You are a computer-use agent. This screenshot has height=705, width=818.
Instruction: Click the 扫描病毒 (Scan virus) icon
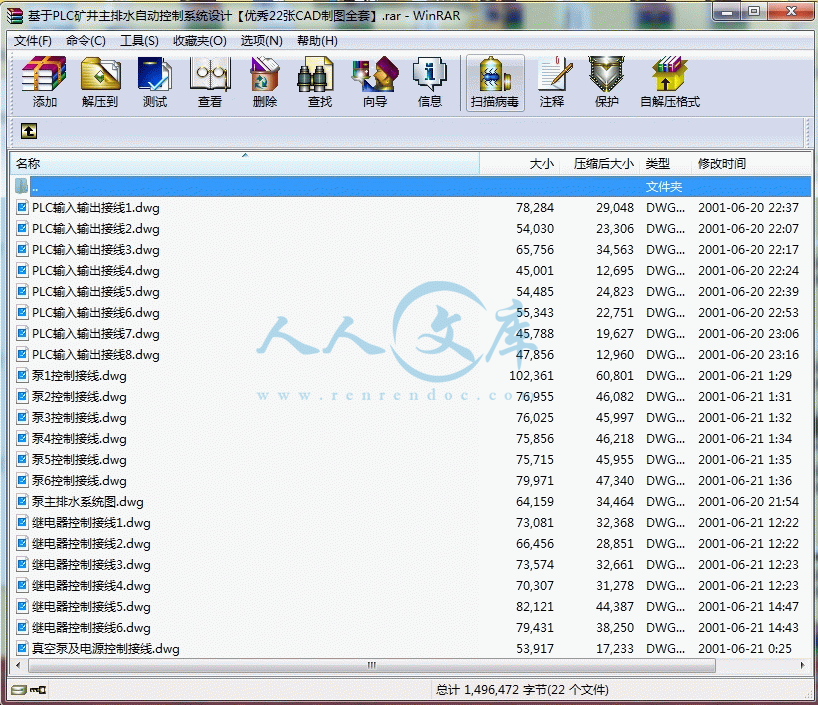click(495, 82)
